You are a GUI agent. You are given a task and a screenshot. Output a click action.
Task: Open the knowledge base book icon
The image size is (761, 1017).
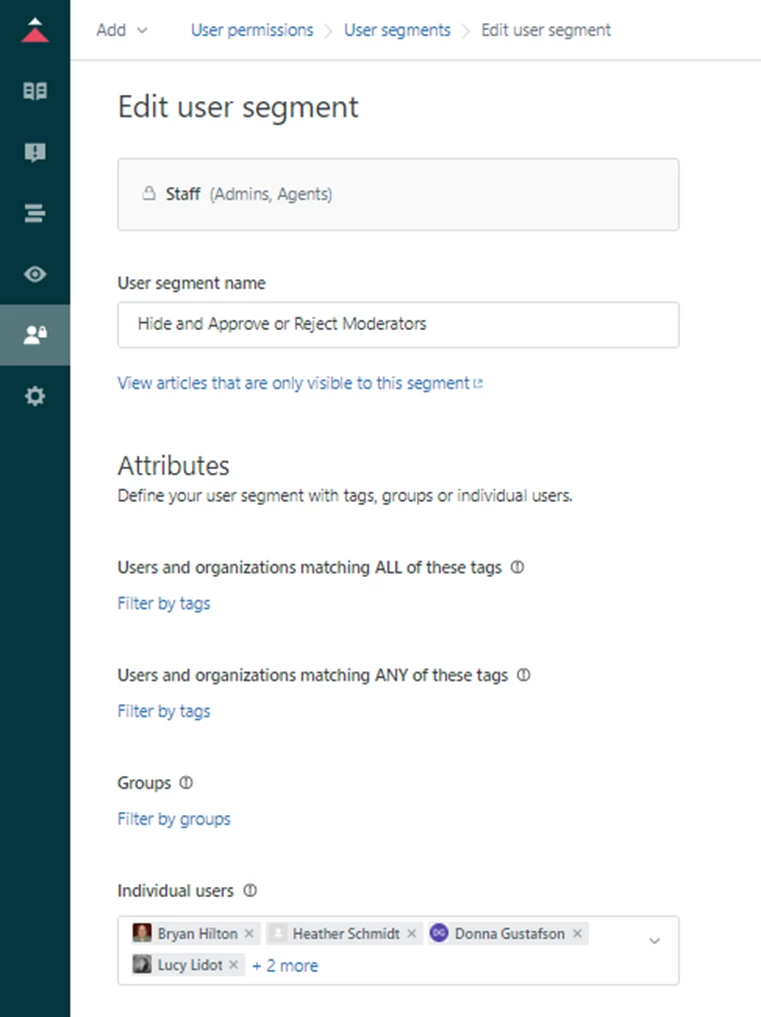[35, 91]
